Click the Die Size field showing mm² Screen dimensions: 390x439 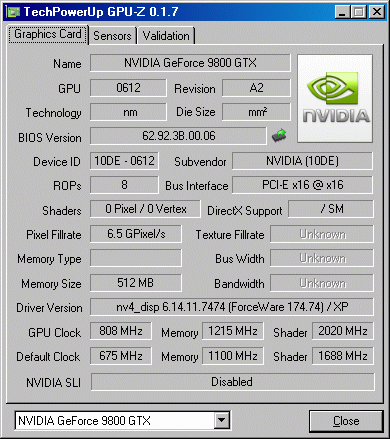pos(256,112)
